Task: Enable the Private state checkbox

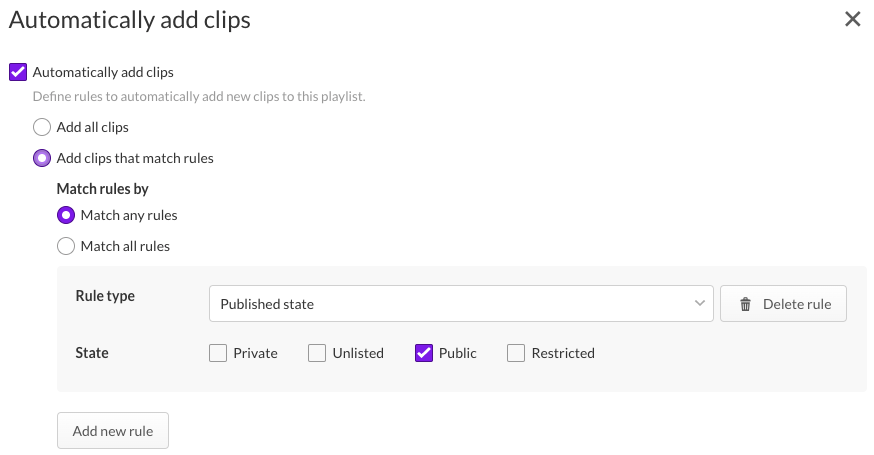Action: [x=218, y=353]
